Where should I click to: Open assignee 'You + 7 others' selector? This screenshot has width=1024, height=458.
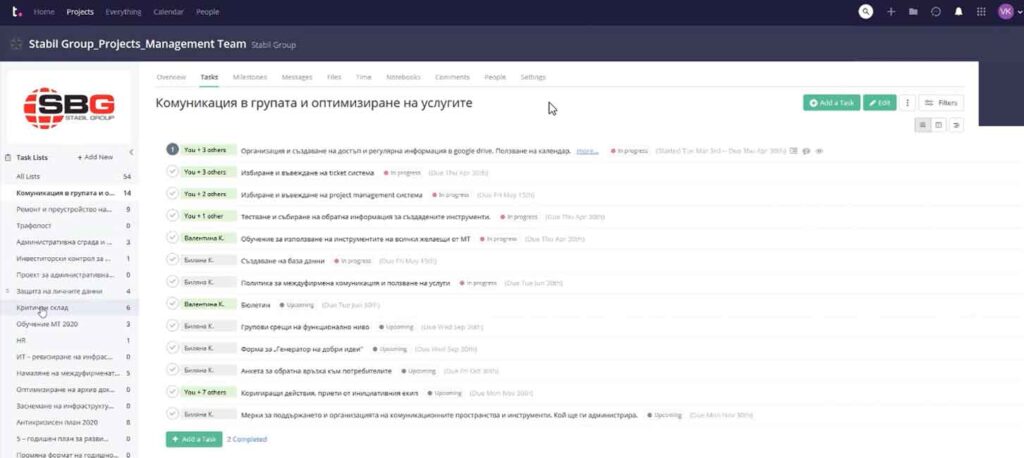208,392
